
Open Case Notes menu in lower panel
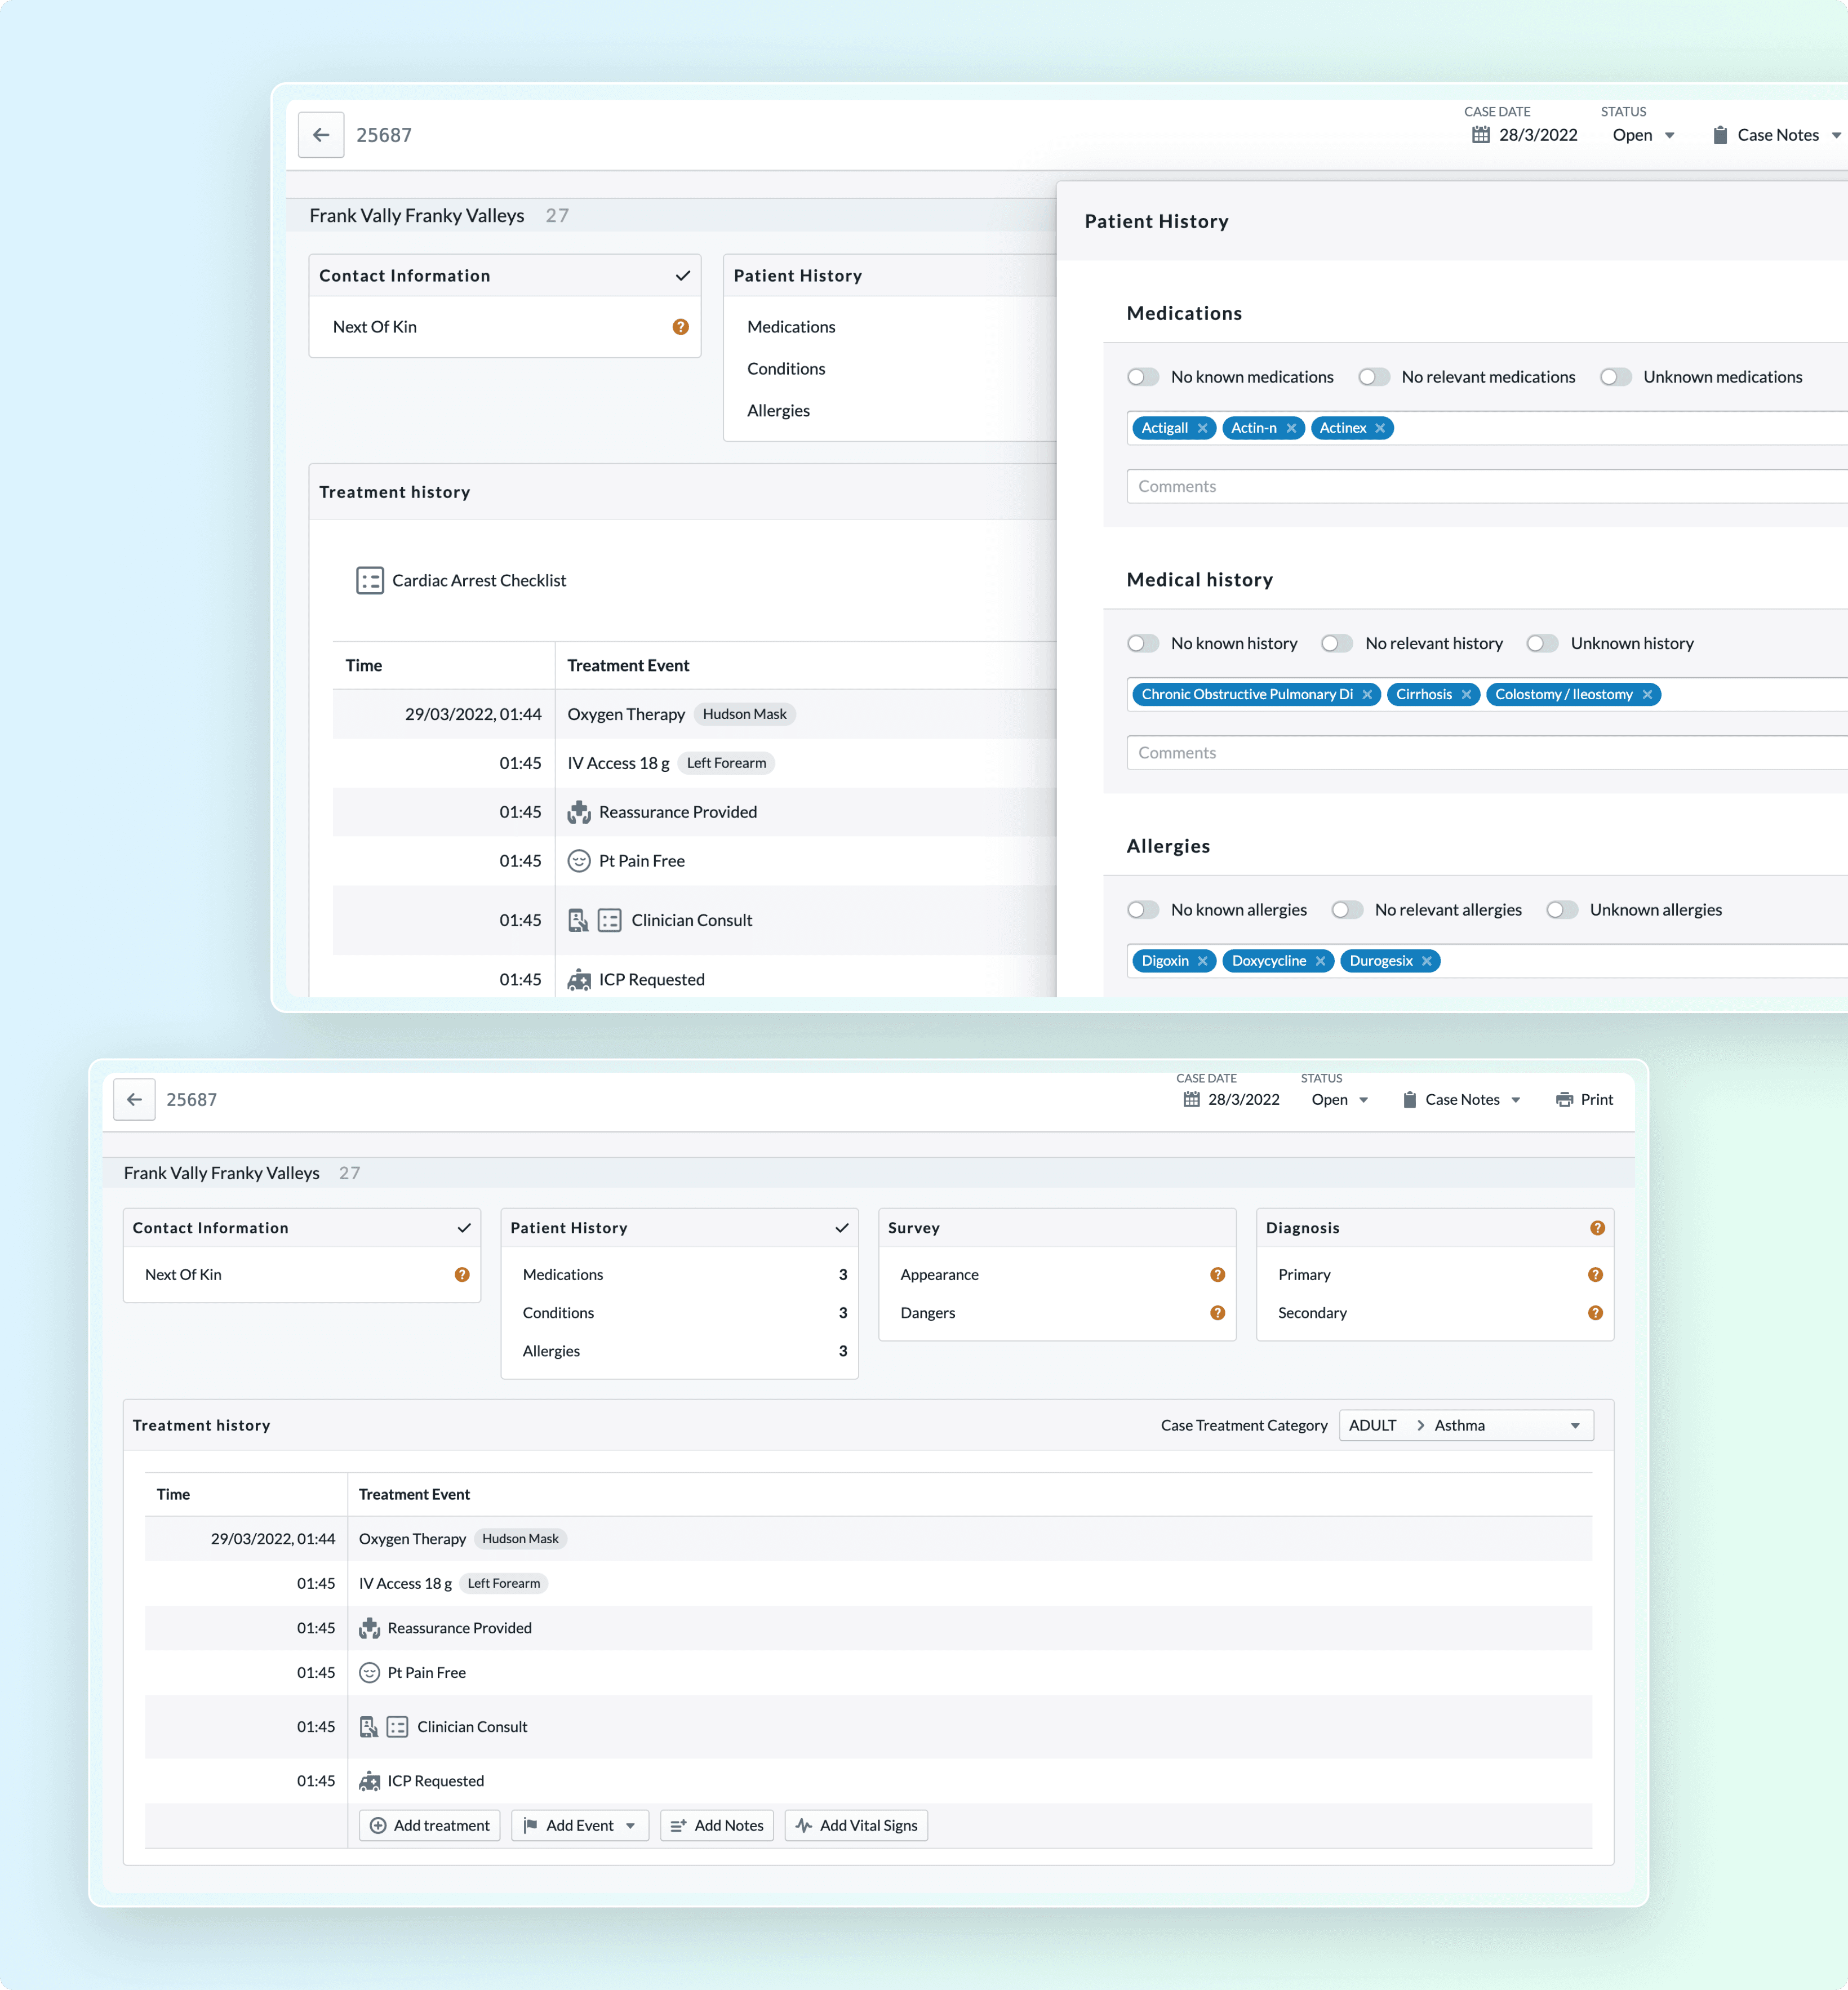click(1462, 1100)
